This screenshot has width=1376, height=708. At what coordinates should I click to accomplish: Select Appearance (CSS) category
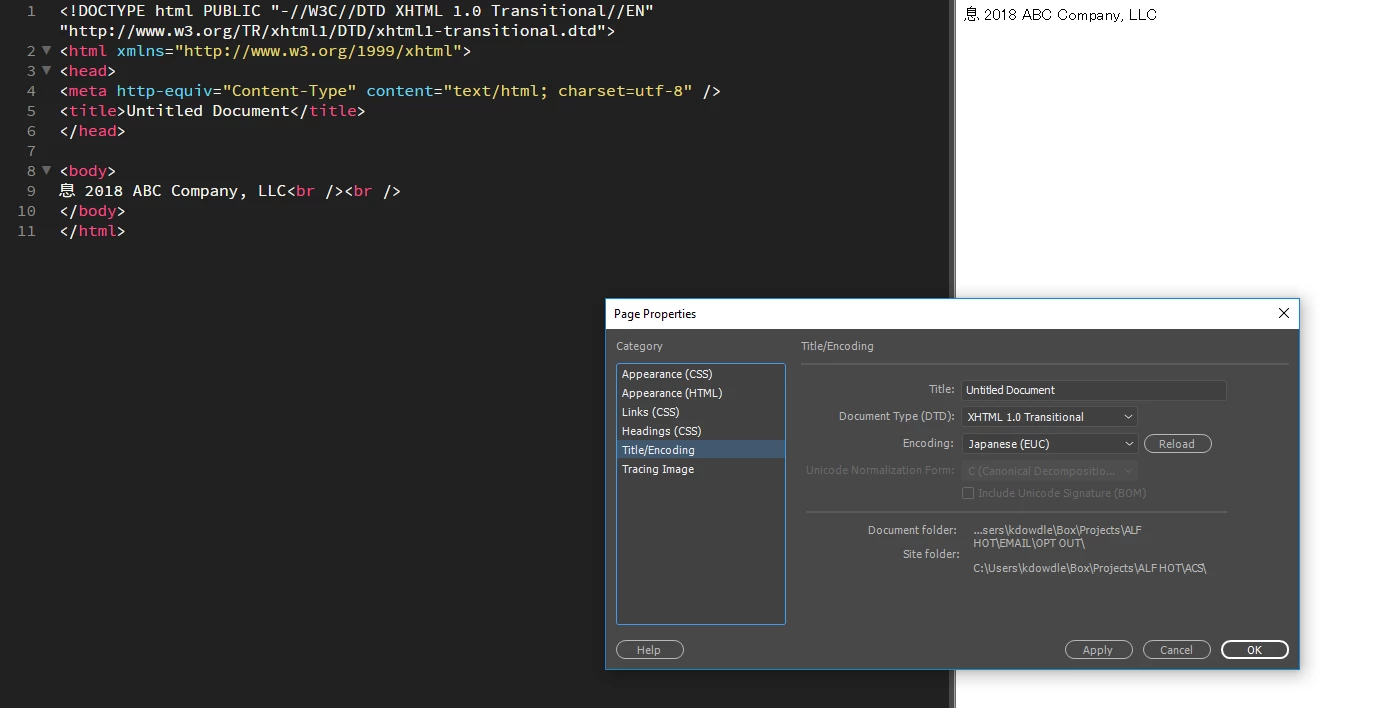[x=701, y=374]
